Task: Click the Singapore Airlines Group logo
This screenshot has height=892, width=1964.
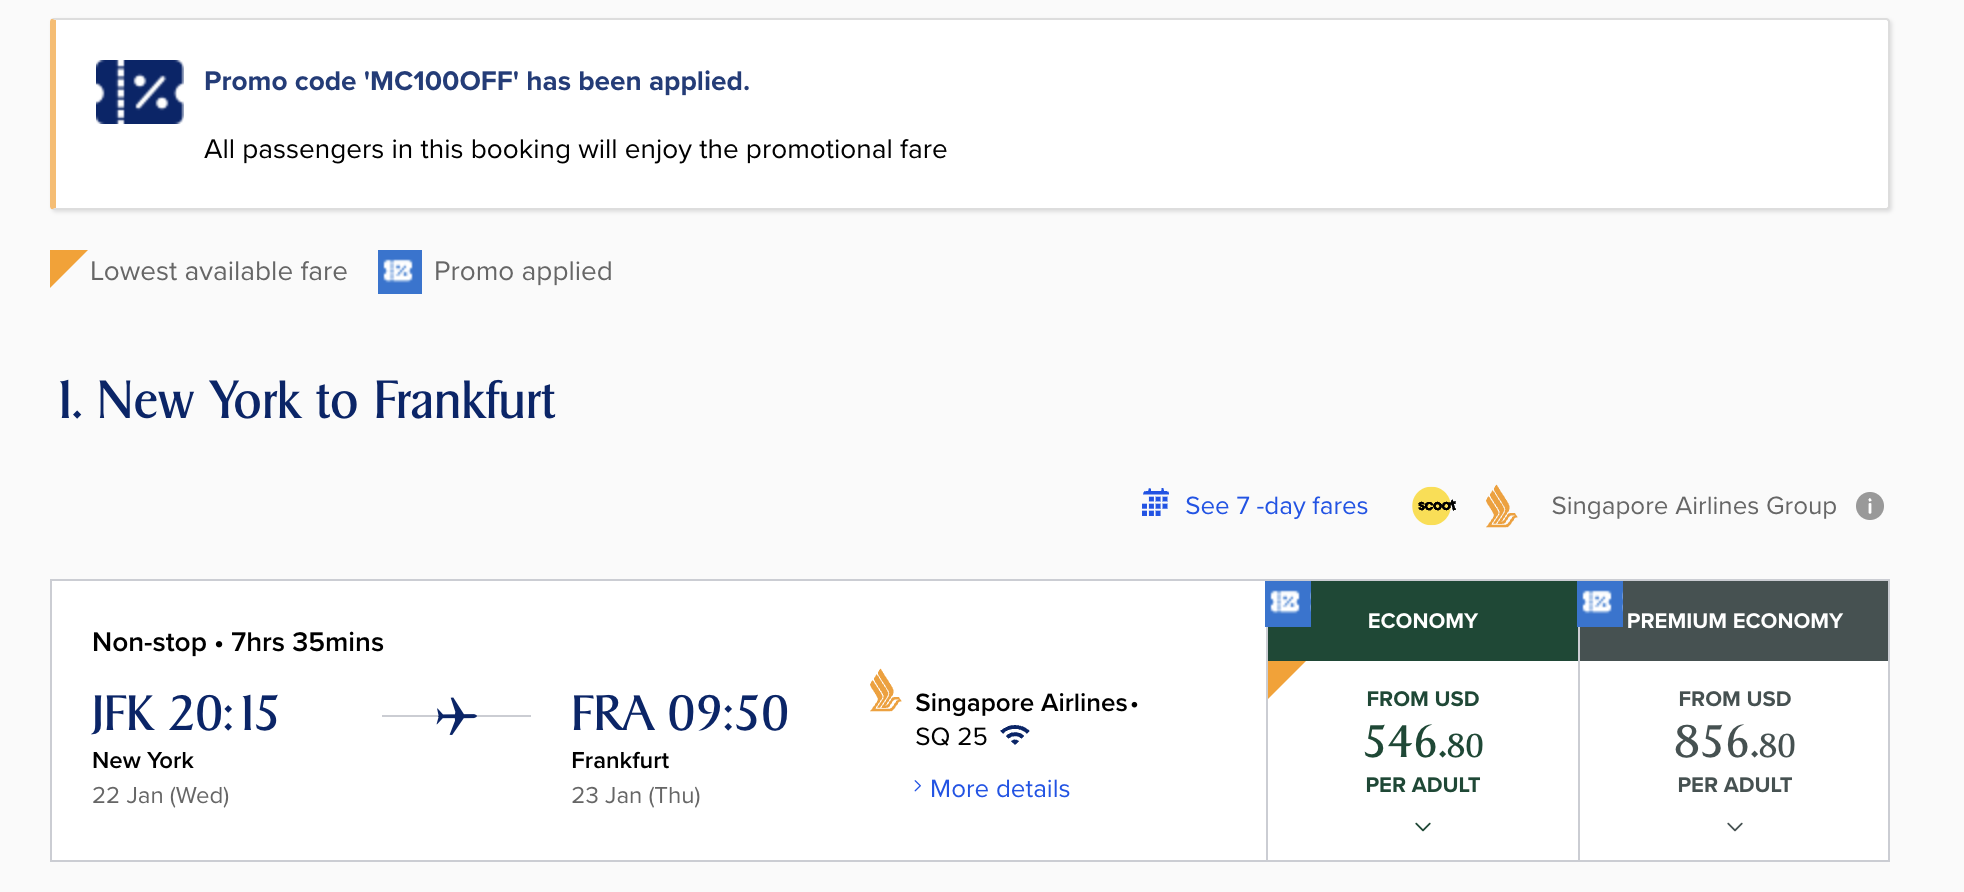Action: coord(1500,508)
